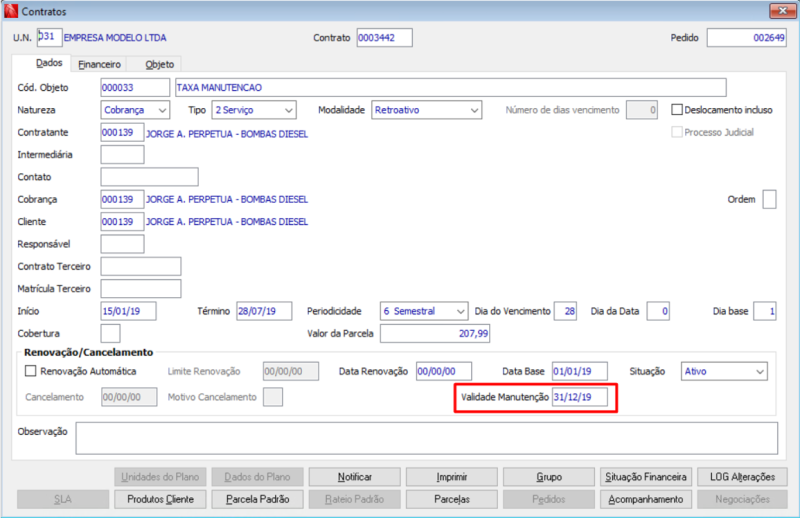Focus the Contratante code field
Image resolution: width=800 pixels, height=518 pixels.
[x=122, y=132]
